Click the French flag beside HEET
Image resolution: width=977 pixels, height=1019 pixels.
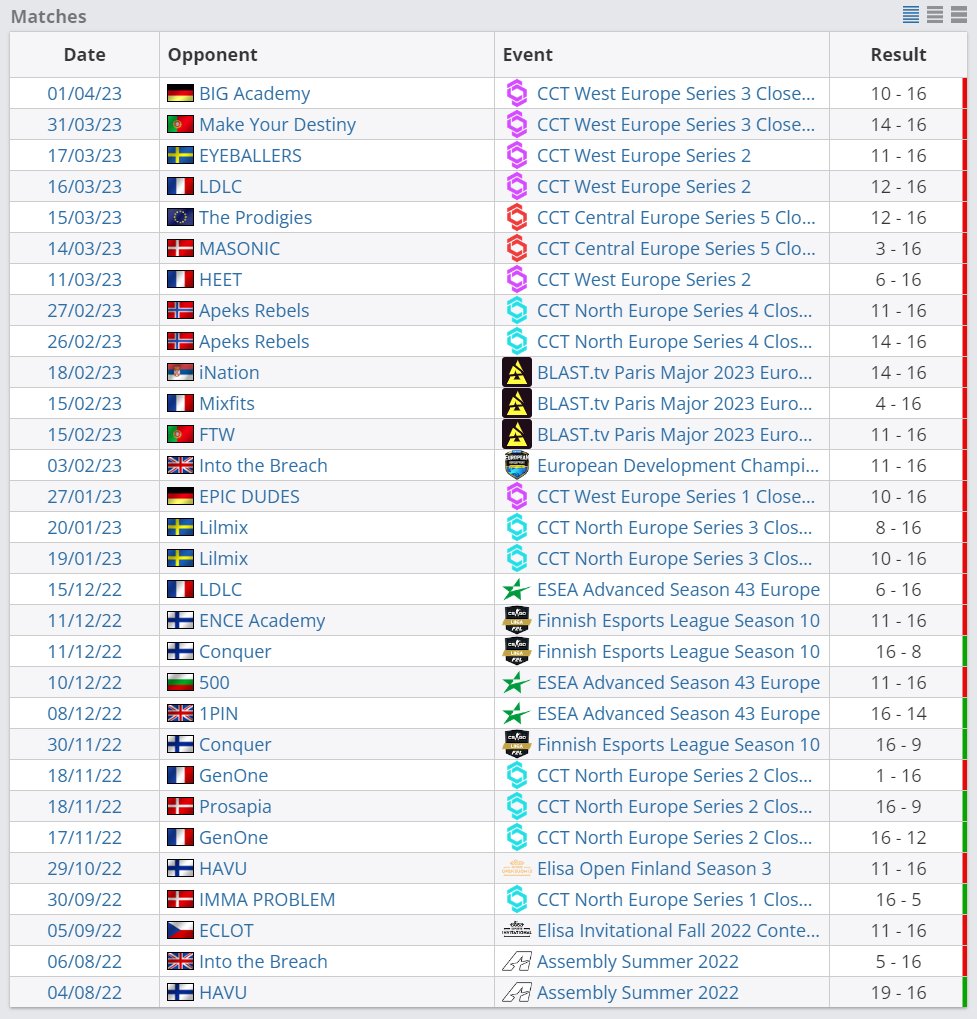coord(180,279)
